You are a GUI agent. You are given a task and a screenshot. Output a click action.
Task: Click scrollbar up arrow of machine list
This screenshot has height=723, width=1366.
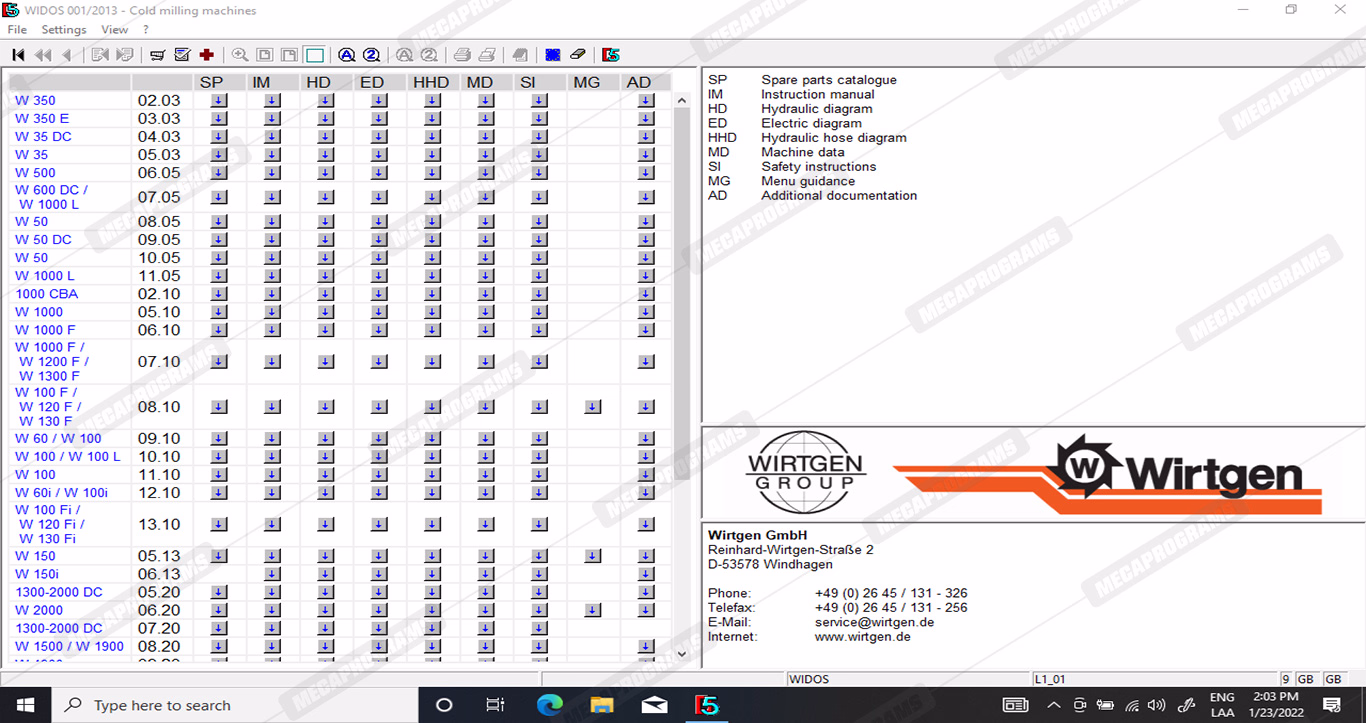click(x=682, y=100)
